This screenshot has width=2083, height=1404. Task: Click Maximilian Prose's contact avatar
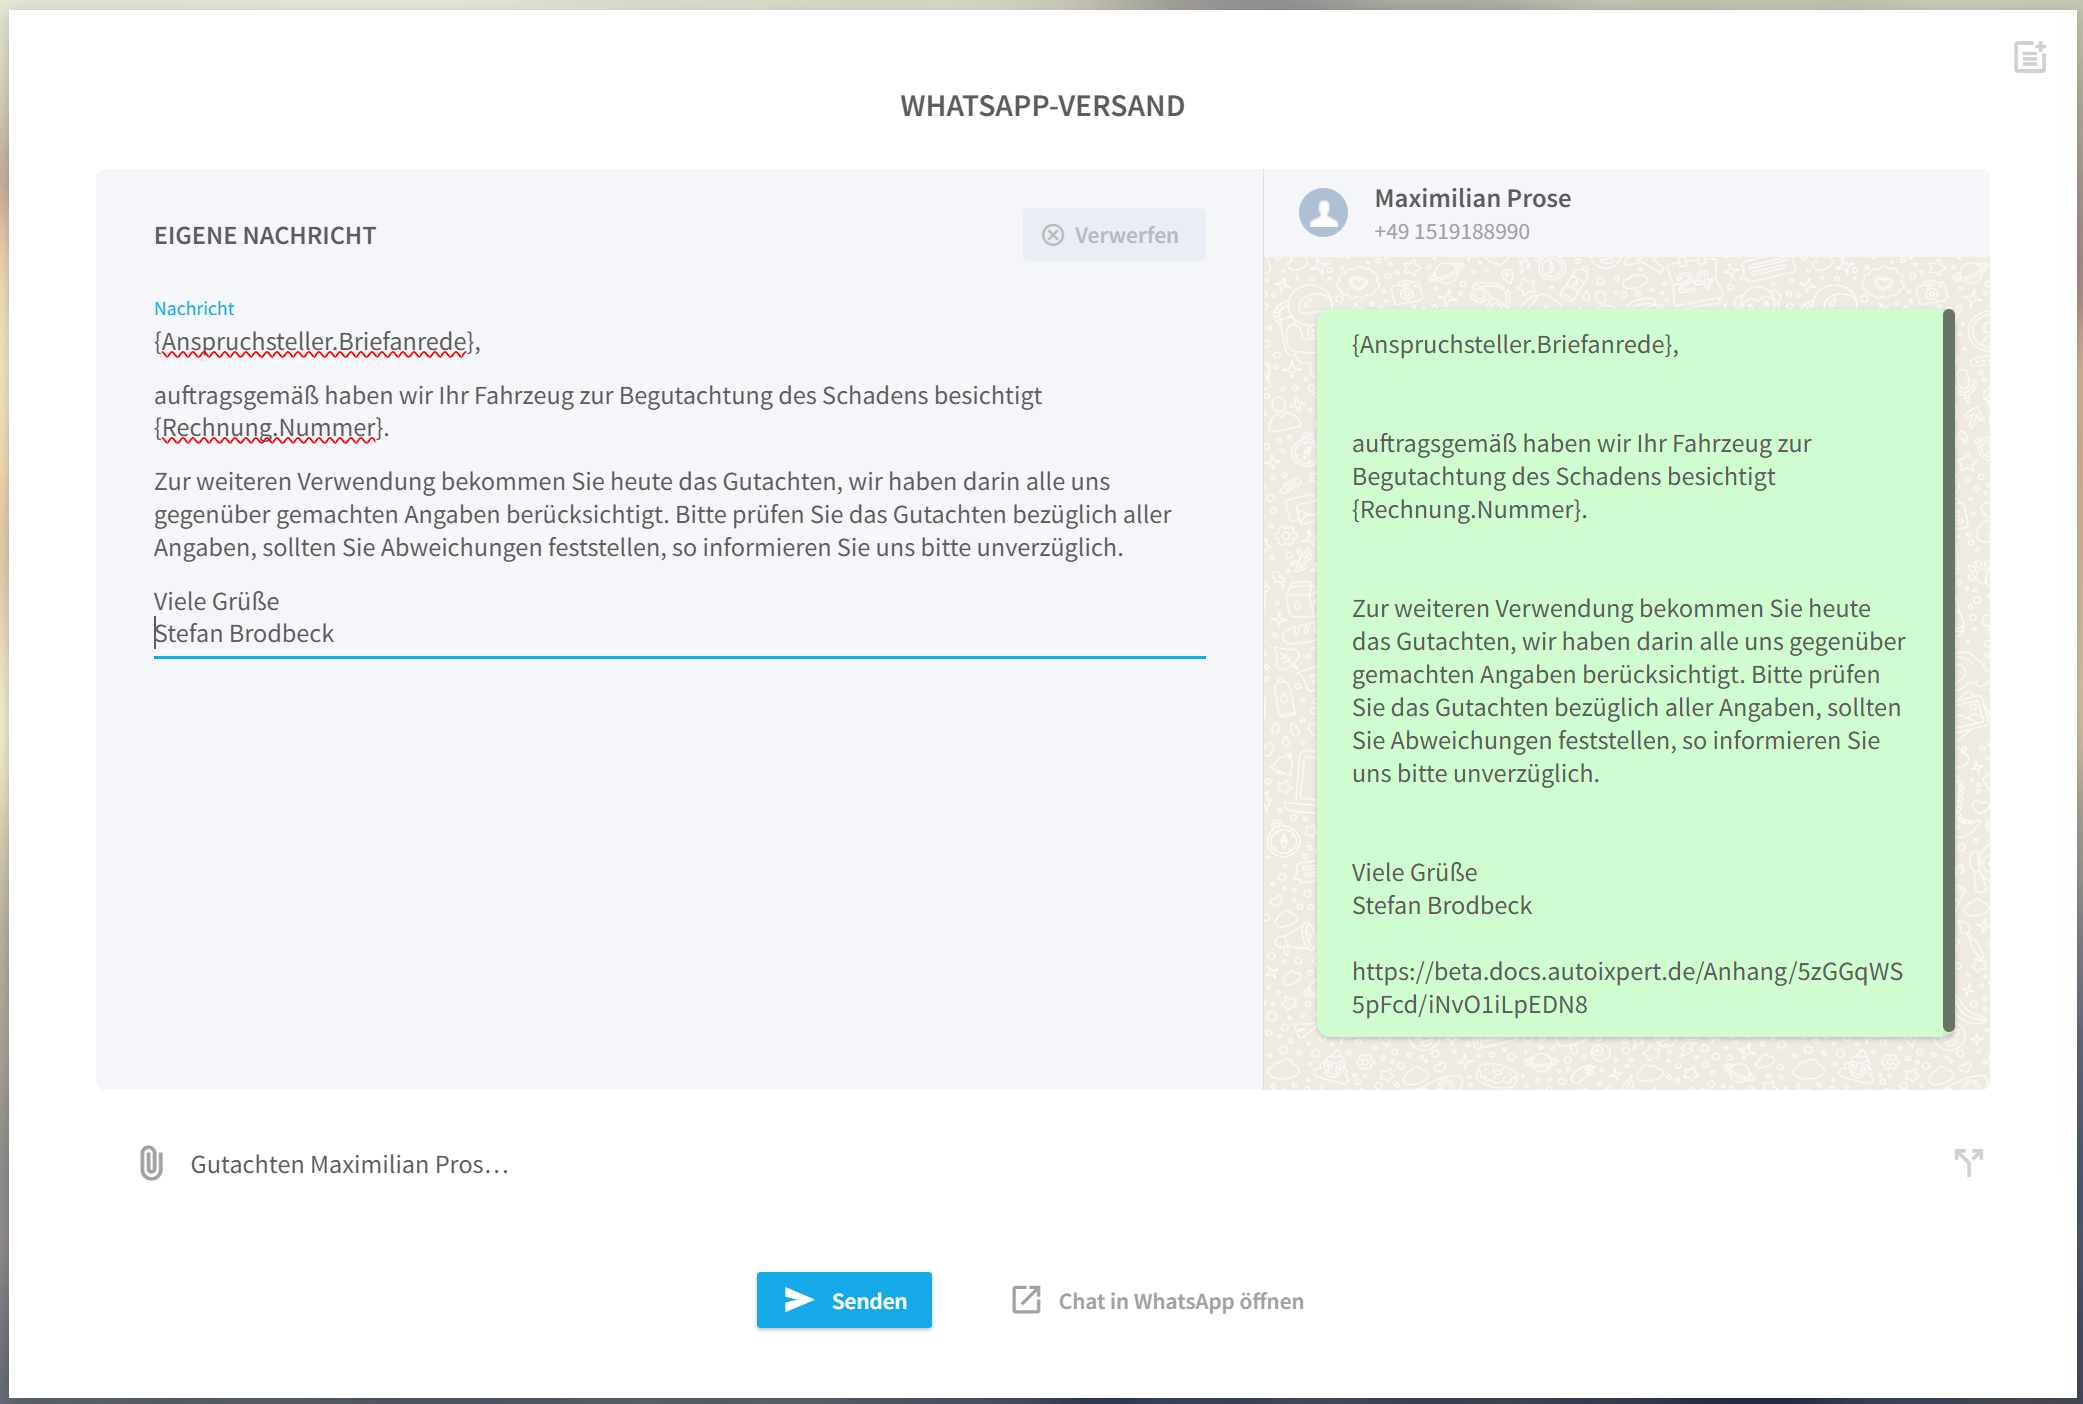1323,213
